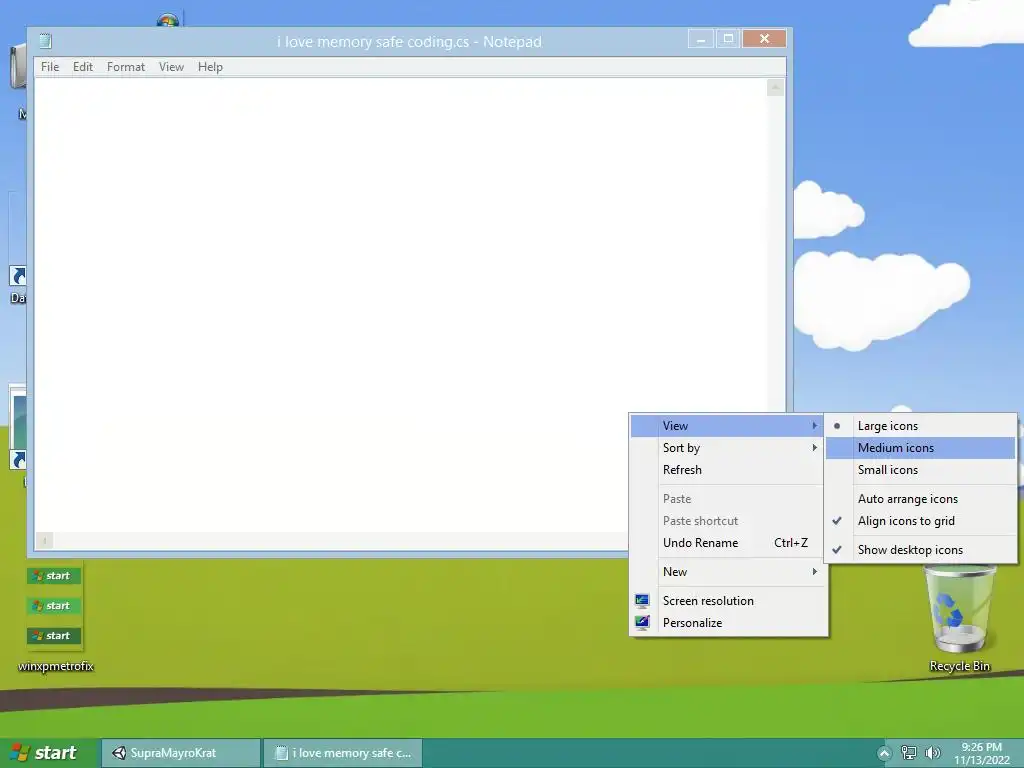Open Personalize from context menu
This screenshot has height=768, width=1024.
tap(726, 623)
